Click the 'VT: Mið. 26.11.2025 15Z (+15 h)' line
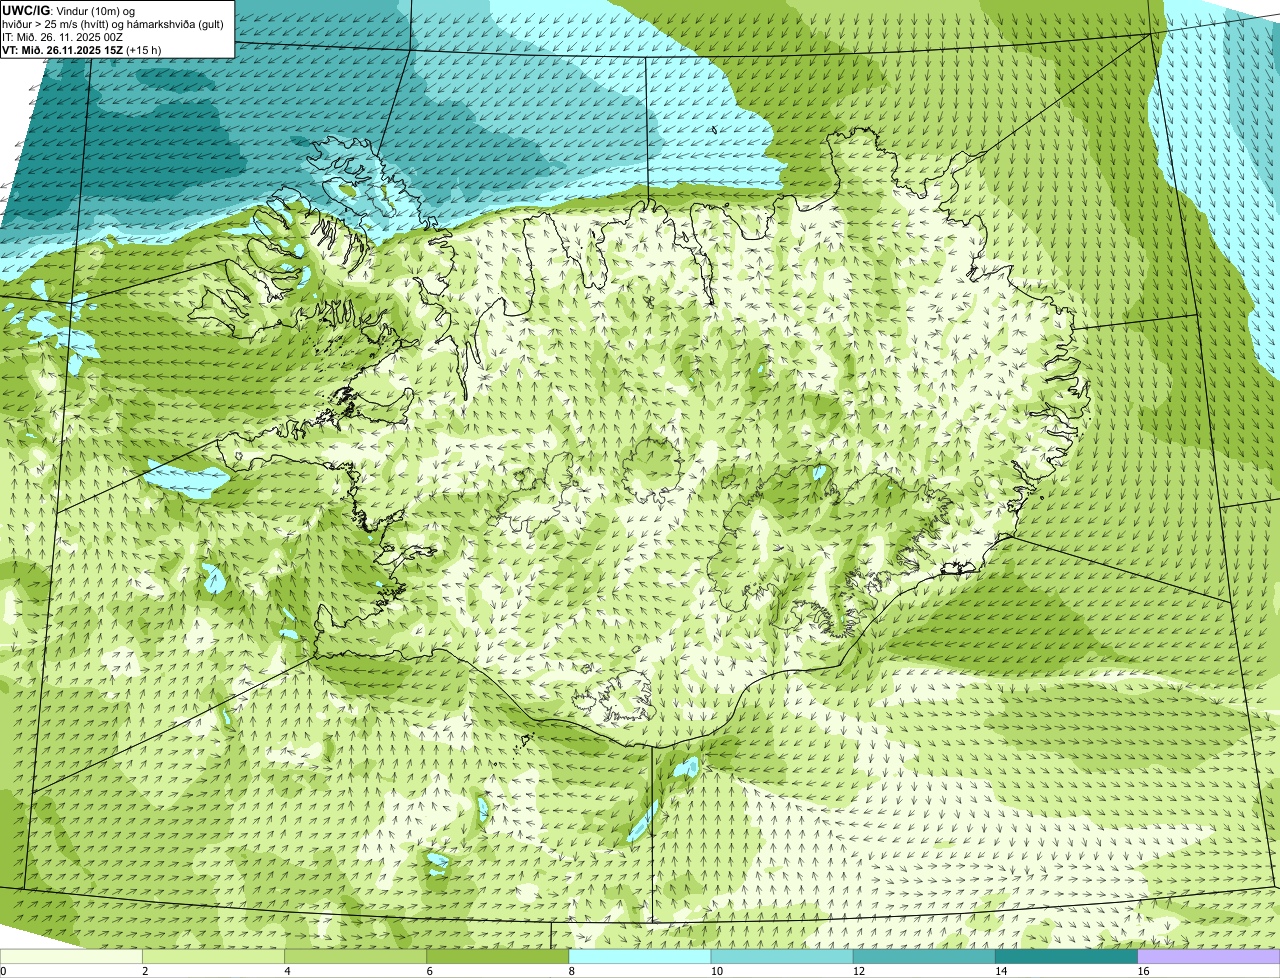This screenshot has height=978, width=1280. [82, 50]
